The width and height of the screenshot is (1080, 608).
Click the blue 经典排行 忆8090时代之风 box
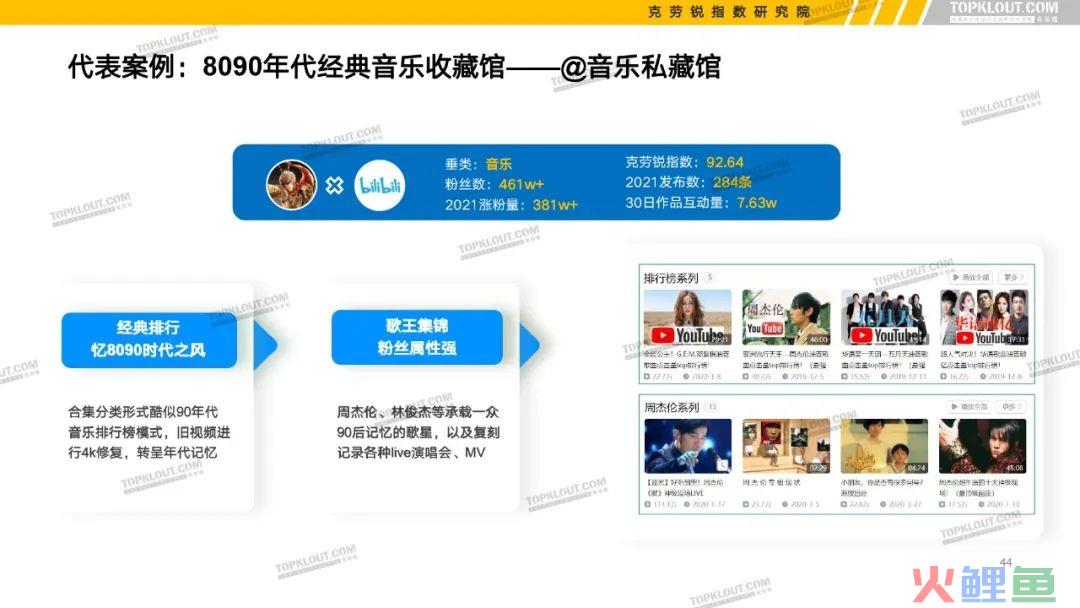coord(149,339)
